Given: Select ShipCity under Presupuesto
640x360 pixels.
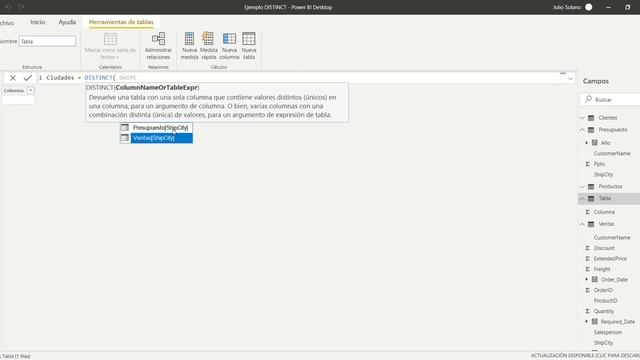Looking at the screenshot, I should 603,174.
